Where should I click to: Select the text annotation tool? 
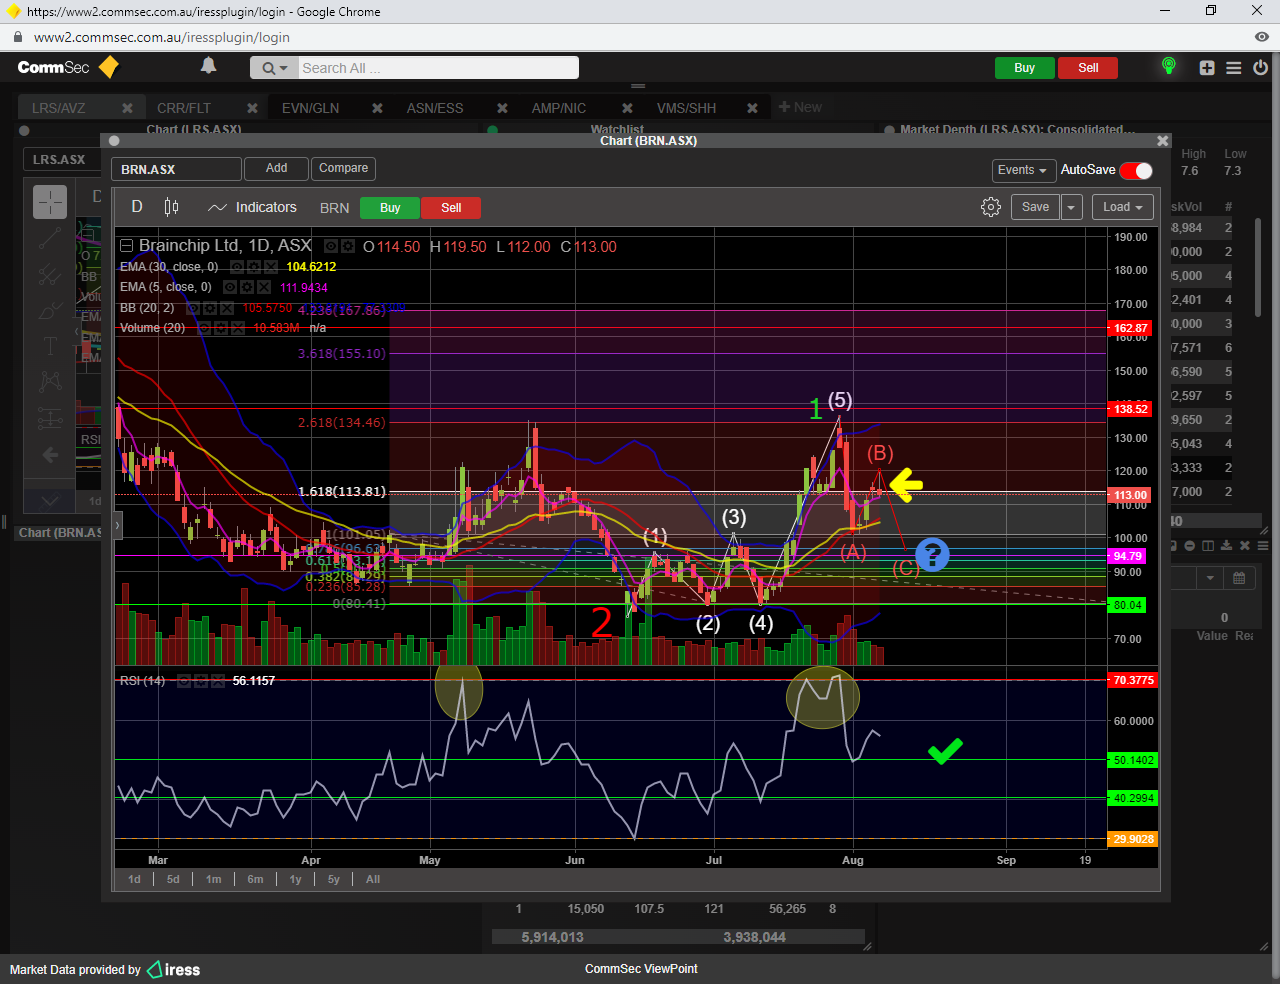50,346
